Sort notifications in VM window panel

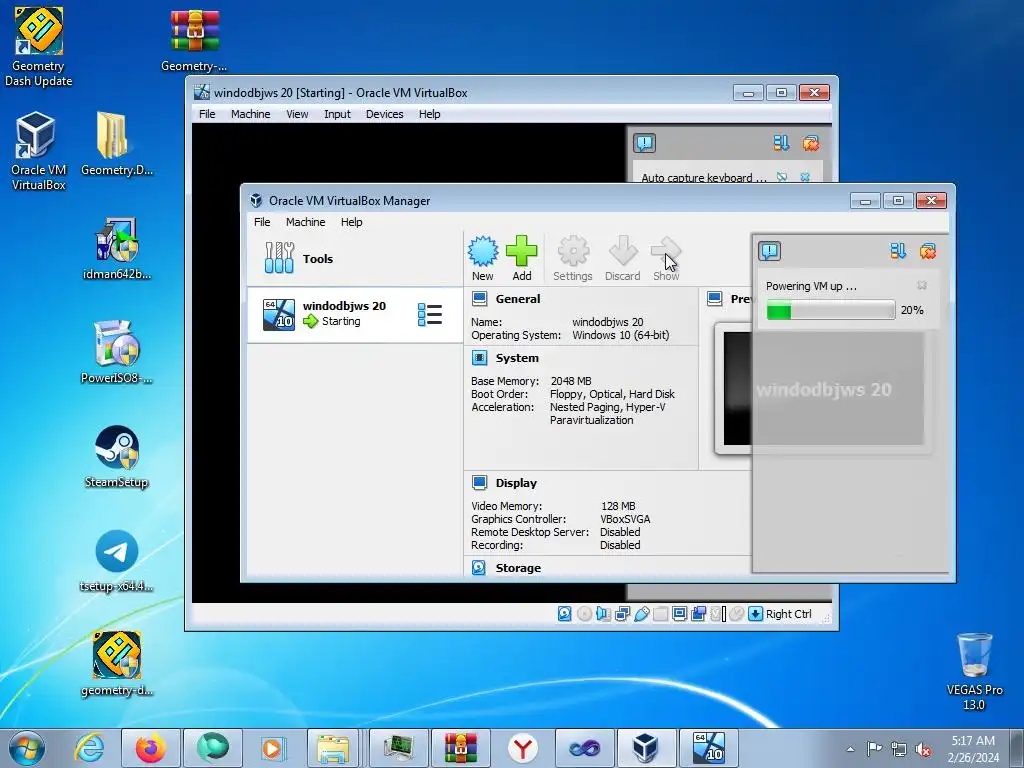click(x=781, y=143)
